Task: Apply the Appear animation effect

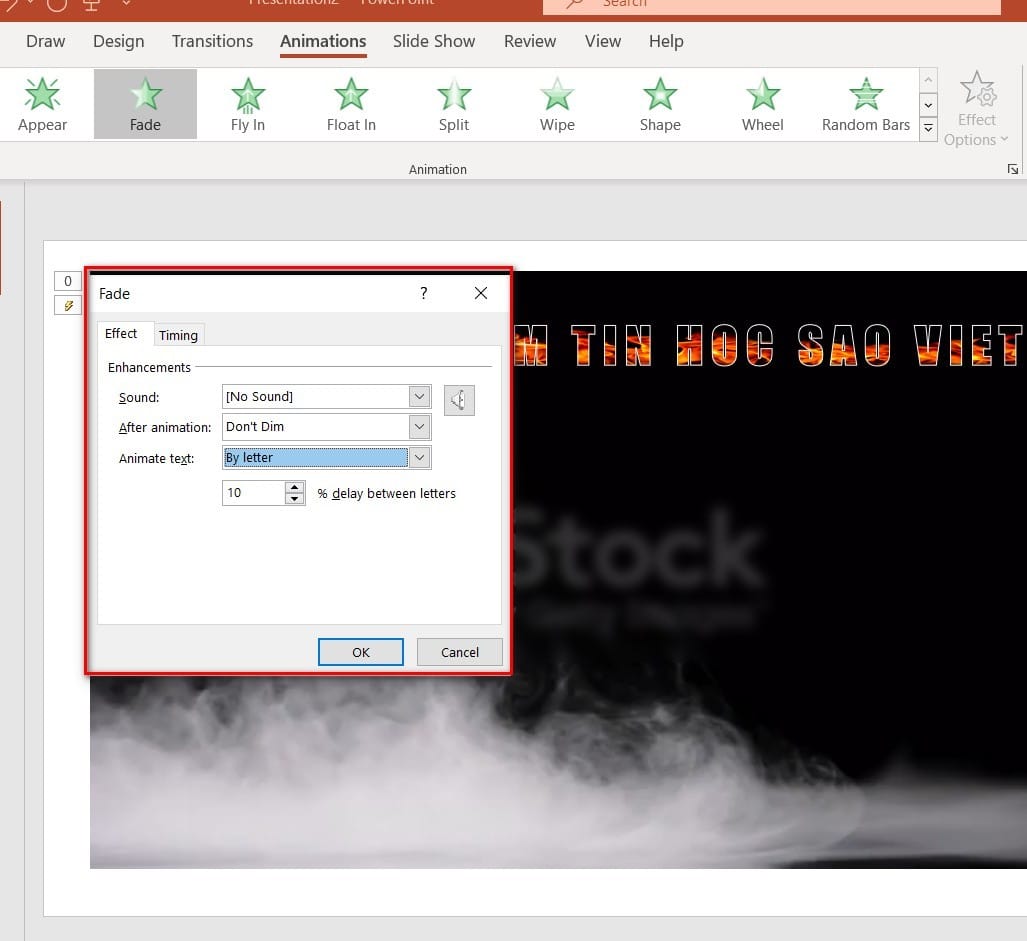Action: (43, 104)
